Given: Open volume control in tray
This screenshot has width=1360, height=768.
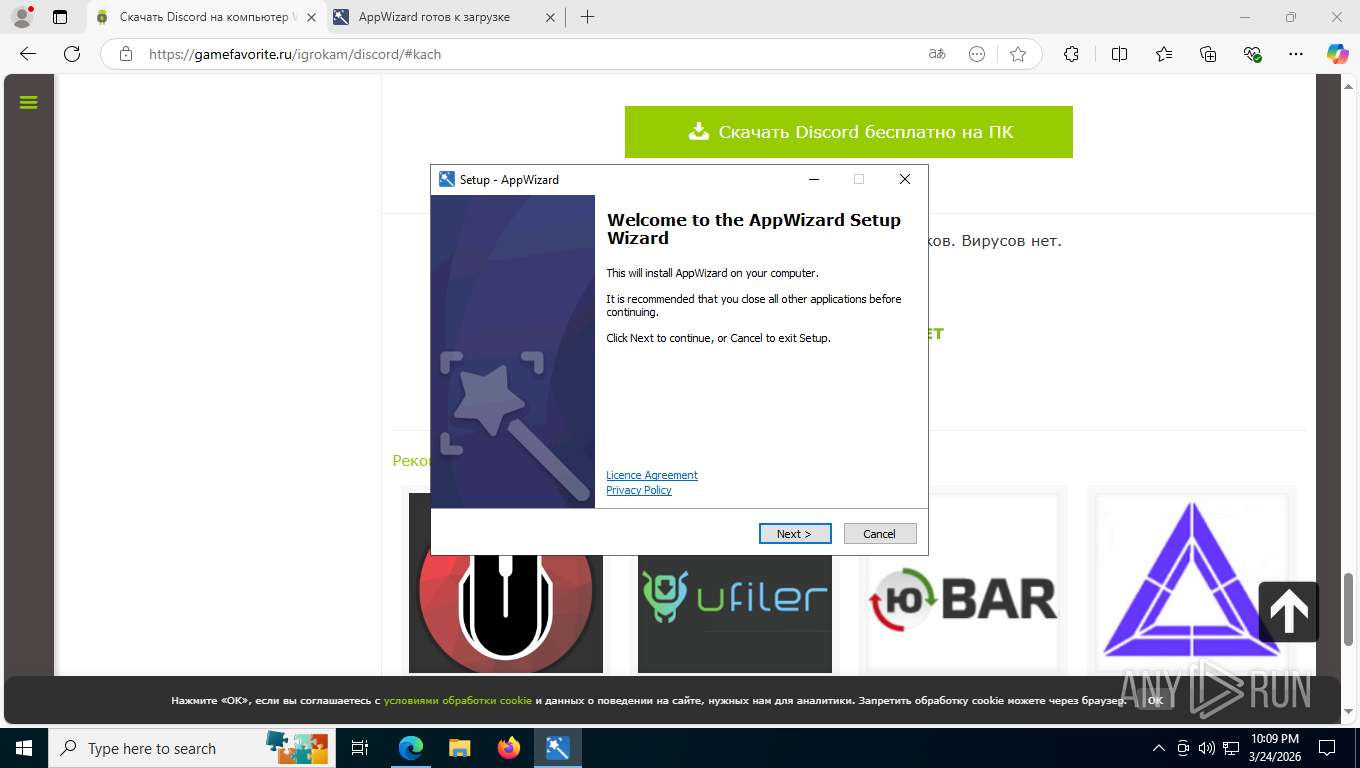Looking at the screenshot, I should [x=1207, y=748].
